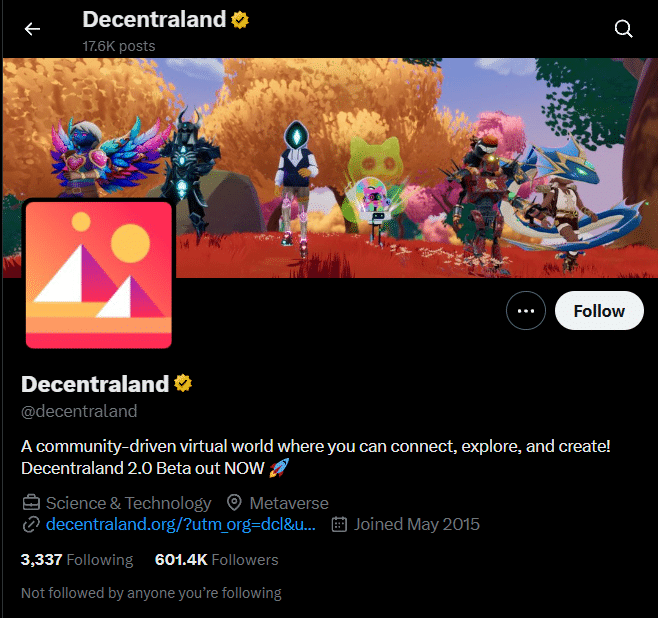
Task: View the 601.4K Followers list
Action: (x=216, y=559)
